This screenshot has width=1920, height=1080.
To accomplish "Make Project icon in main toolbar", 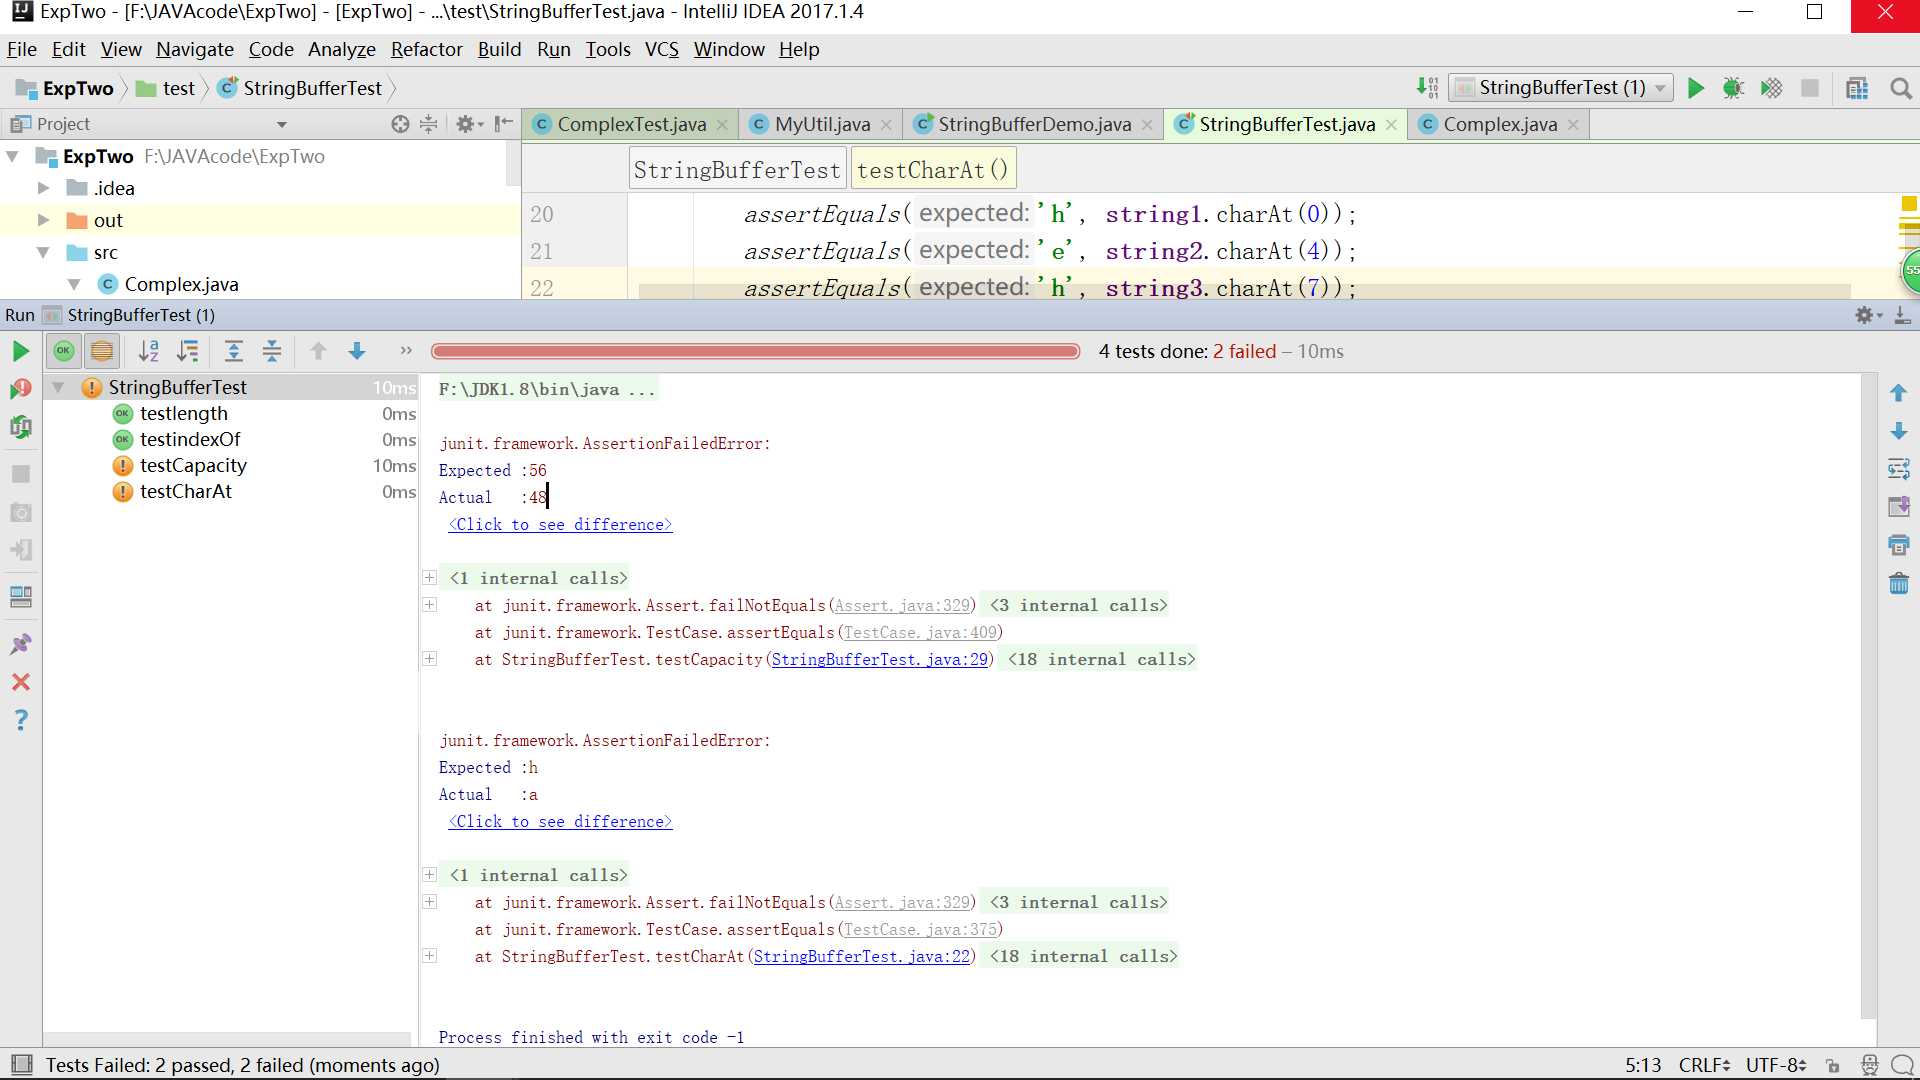I will pos(1428,88).
